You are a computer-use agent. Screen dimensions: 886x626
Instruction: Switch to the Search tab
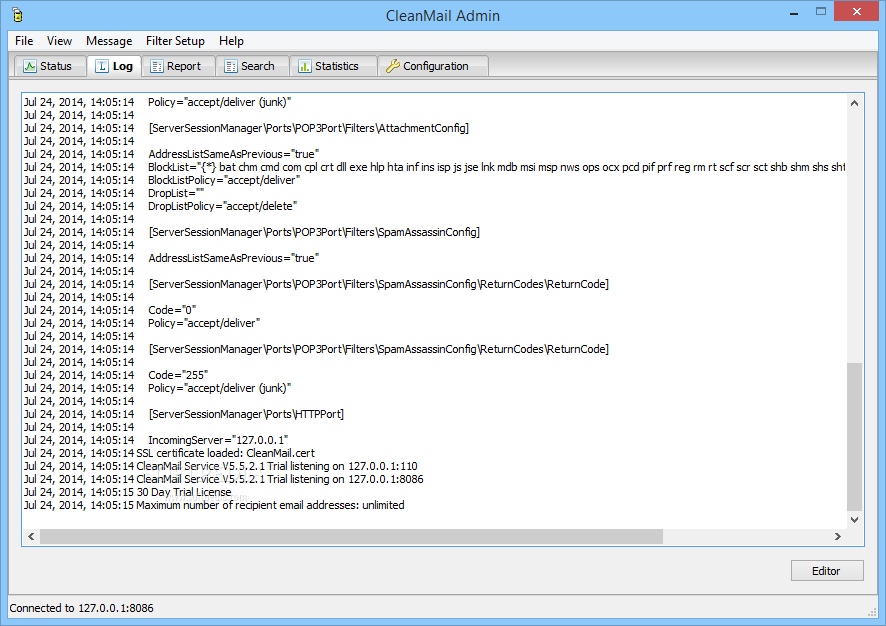click(253, 67)
